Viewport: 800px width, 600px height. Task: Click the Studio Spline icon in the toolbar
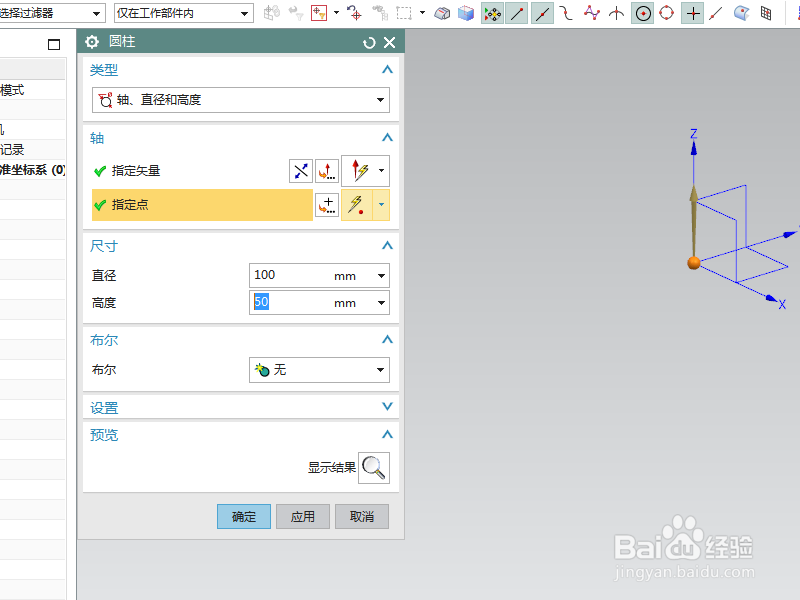point(594,13)
